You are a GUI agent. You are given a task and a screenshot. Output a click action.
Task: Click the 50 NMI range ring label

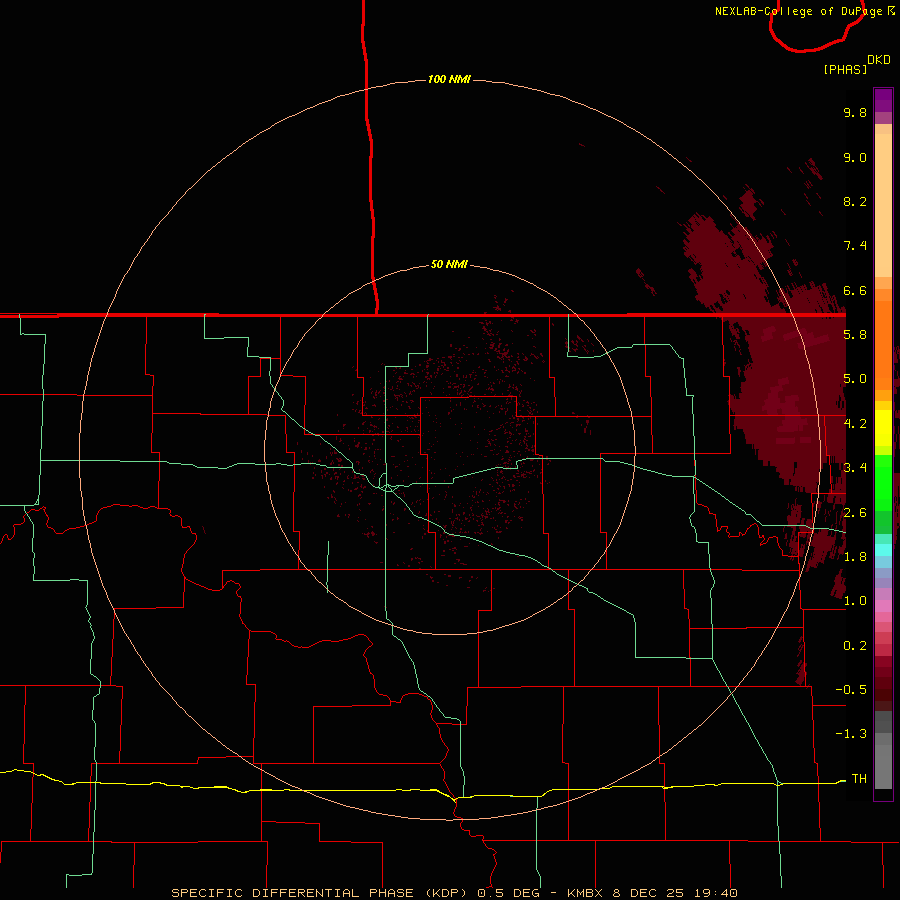click(449, 265)
